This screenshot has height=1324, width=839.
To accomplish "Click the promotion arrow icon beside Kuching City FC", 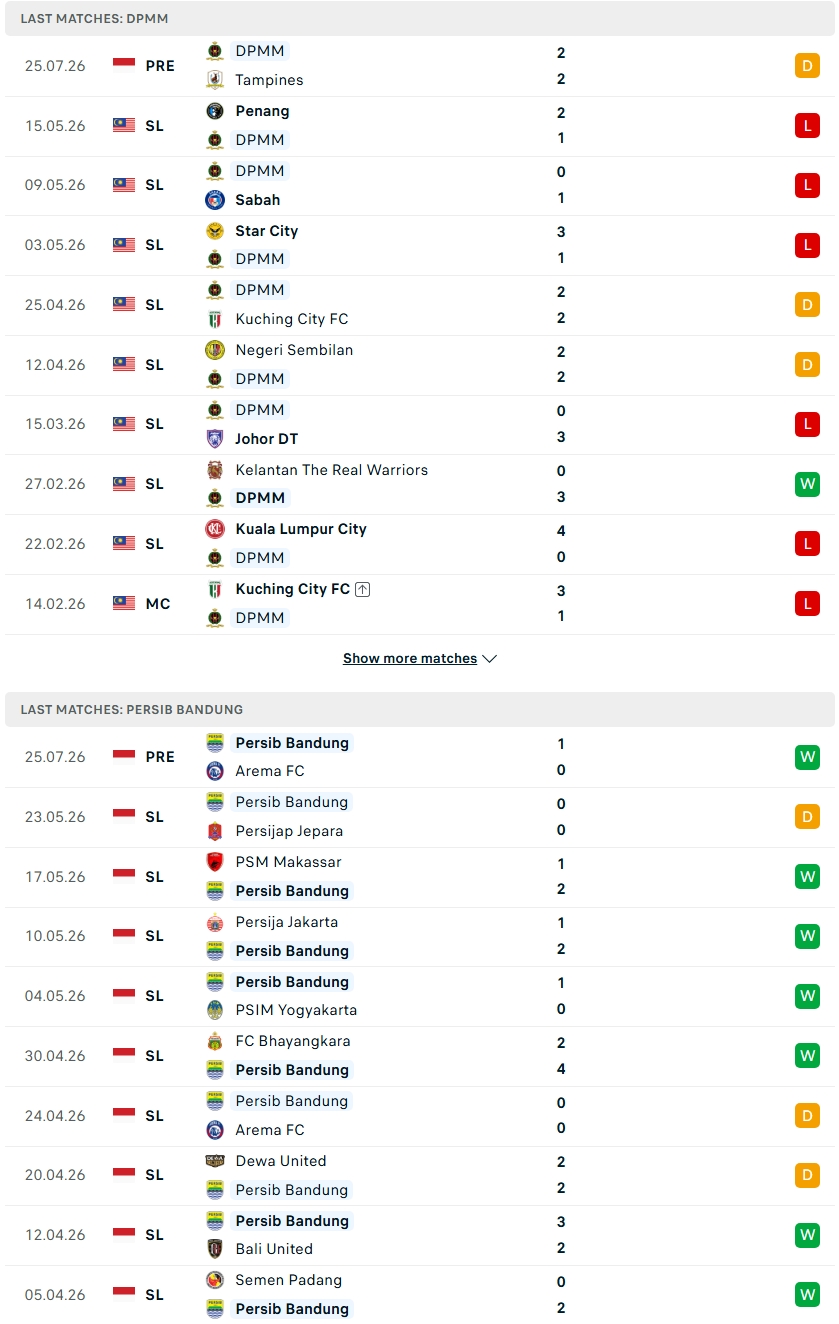I will click(363, 589).
